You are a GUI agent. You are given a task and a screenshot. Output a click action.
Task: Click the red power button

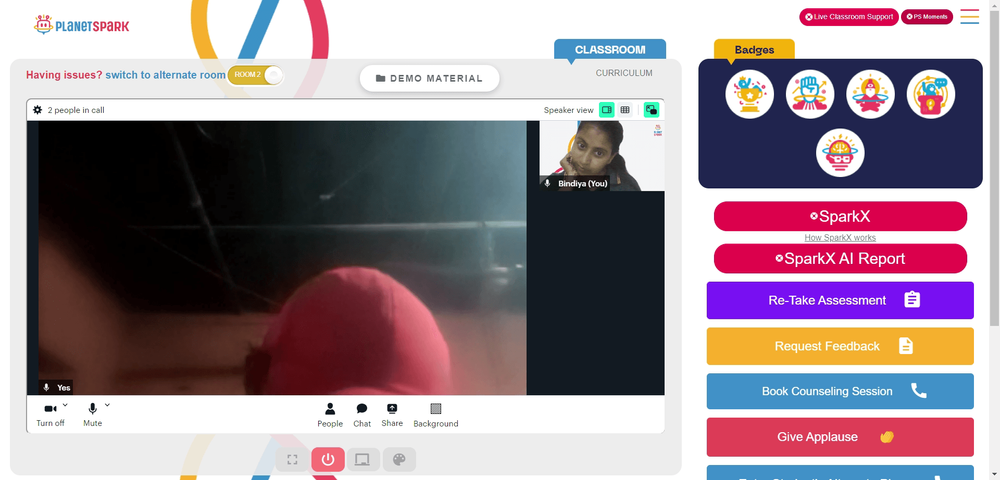[x=328, y=460]
